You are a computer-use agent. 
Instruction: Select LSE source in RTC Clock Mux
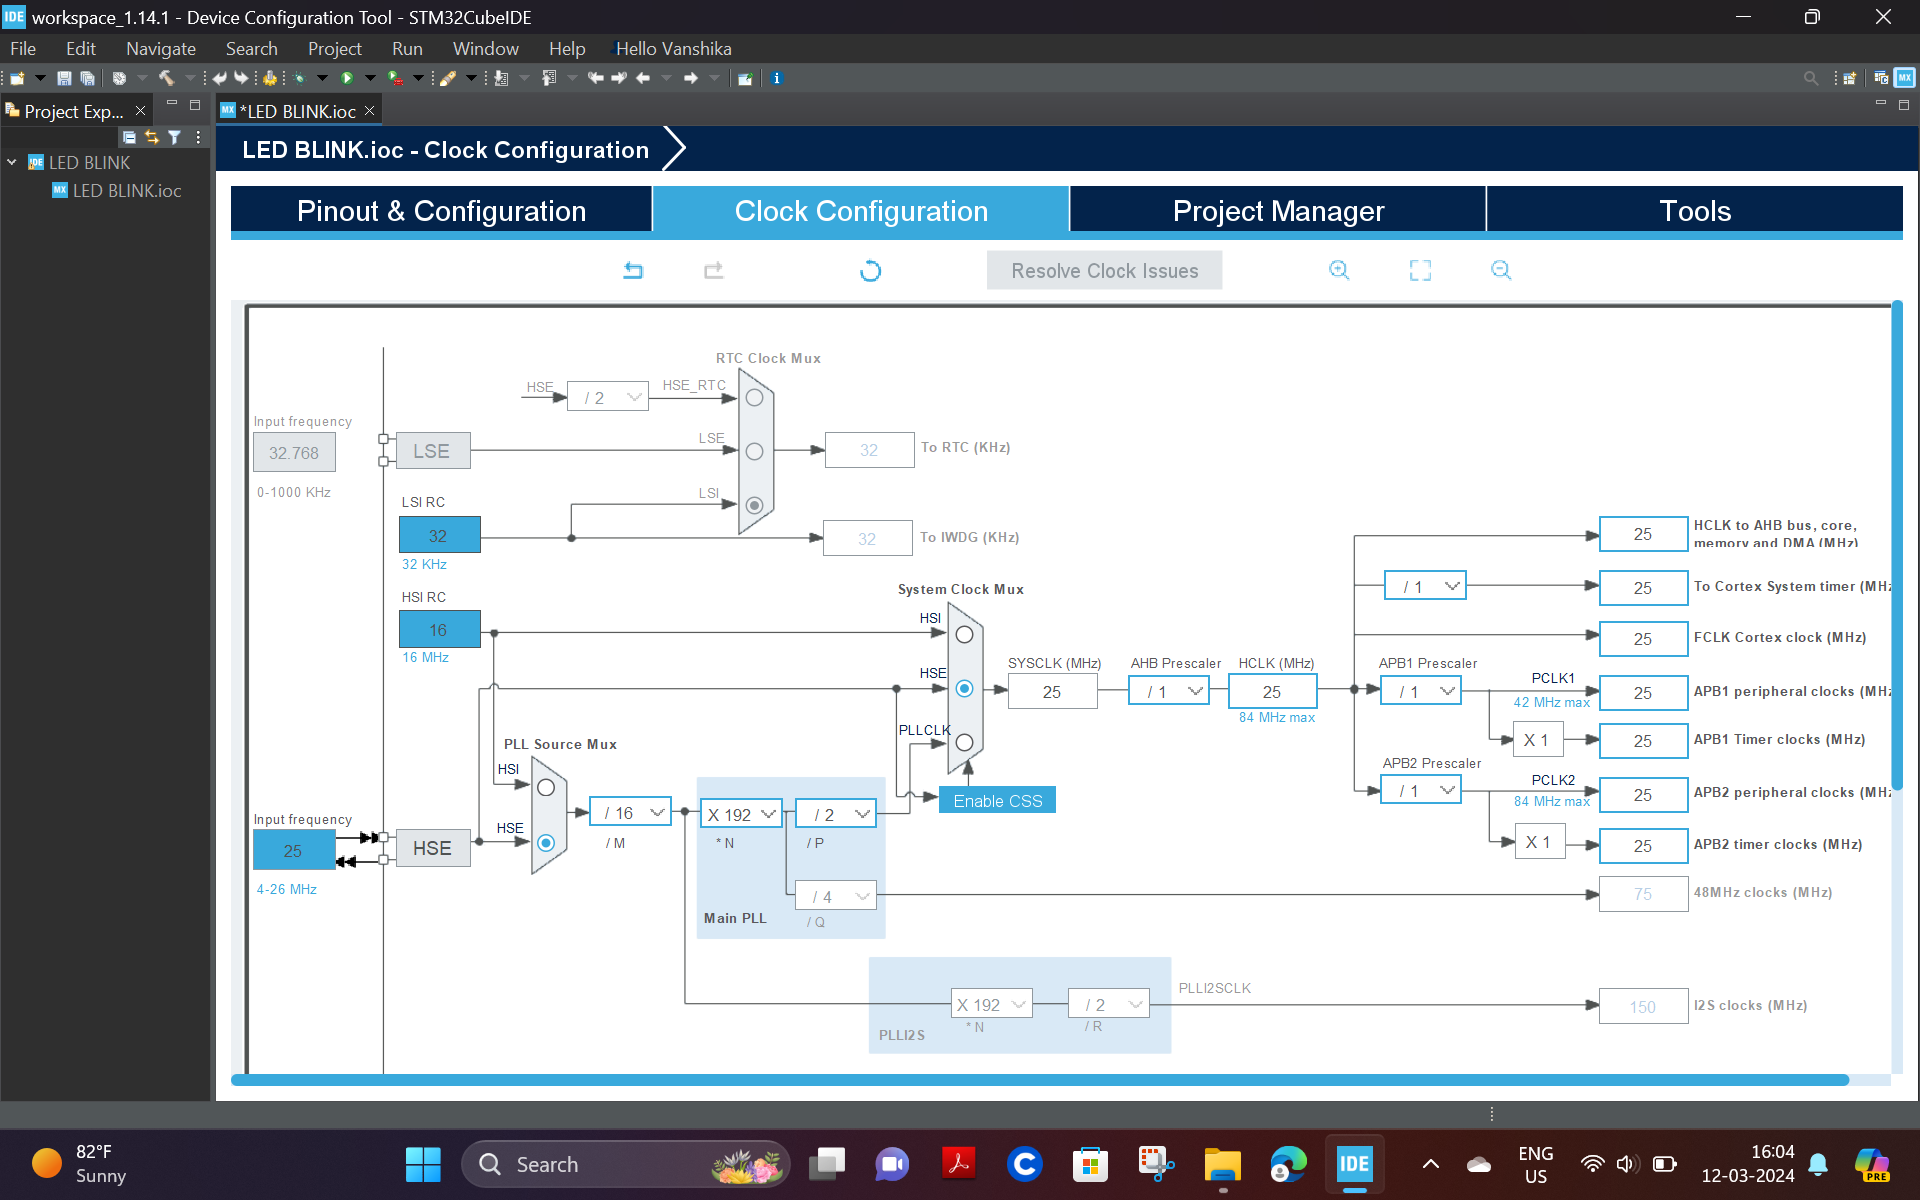pos(755,451)
